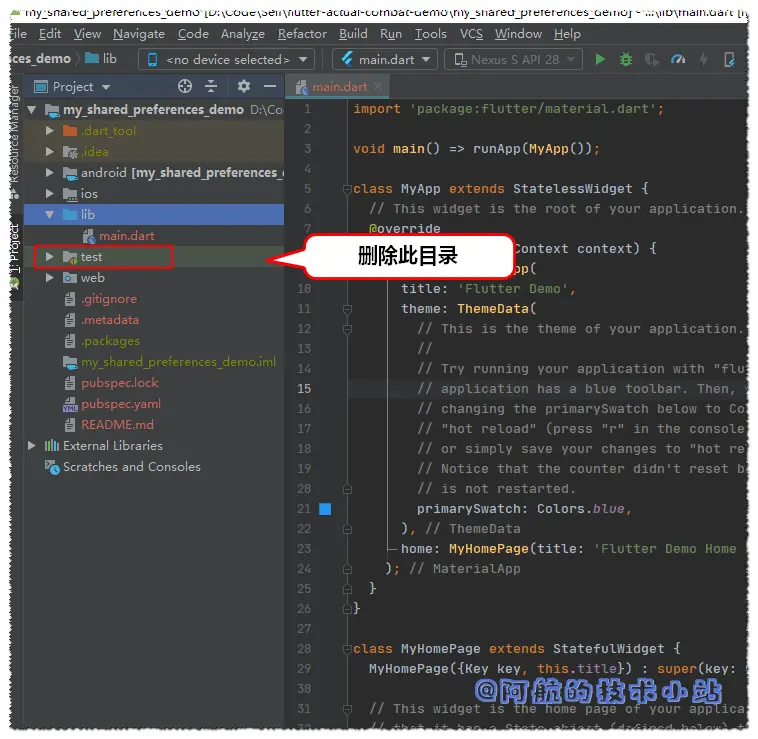
Task: Fold the MyHomePage class at line 28
Action: pyautogui.click(x=347, y=649)
